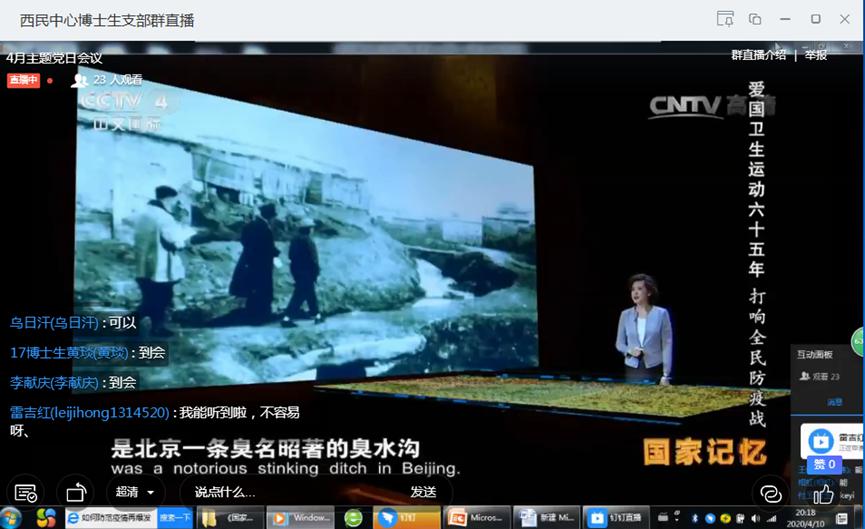
Task: Click the pin window icon in title bar
Action: pyautogui.click(x=725, y=19)
